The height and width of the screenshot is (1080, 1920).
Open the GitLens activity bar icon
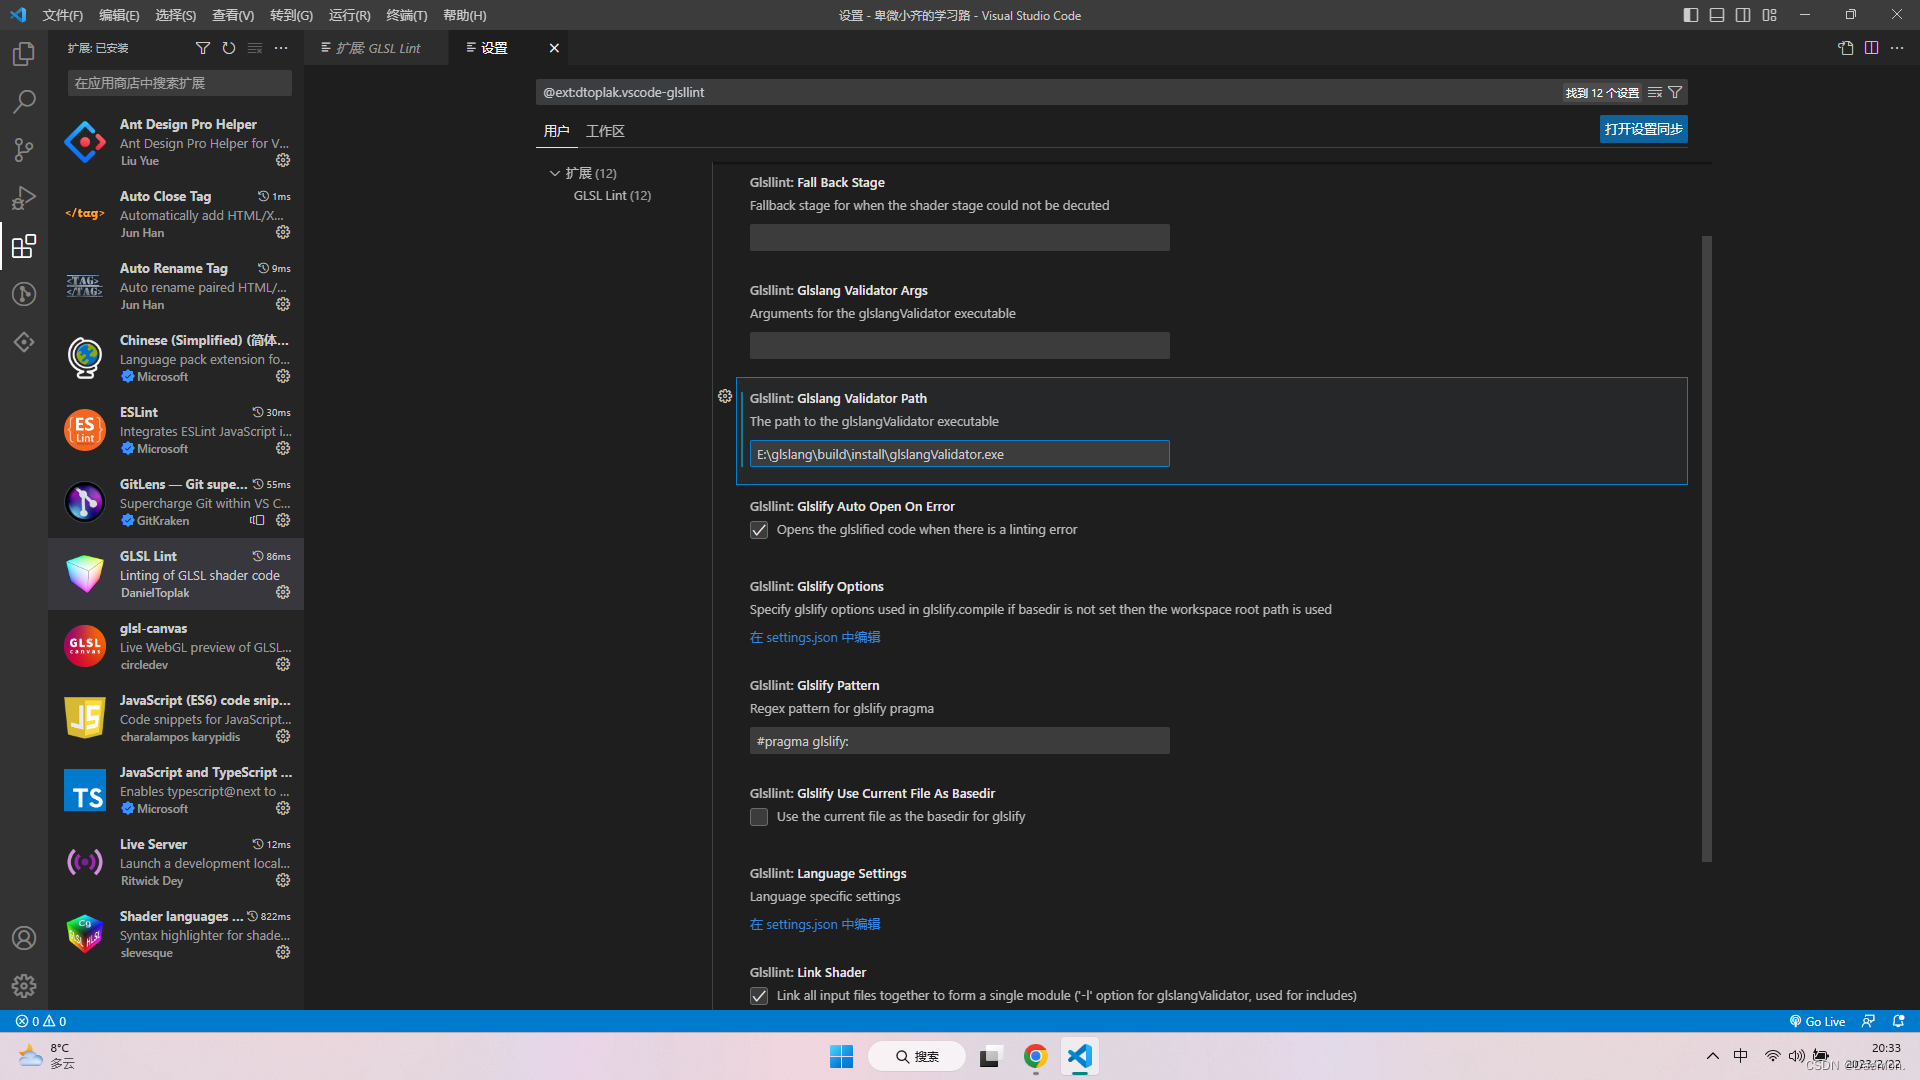[x=24, y=341]
